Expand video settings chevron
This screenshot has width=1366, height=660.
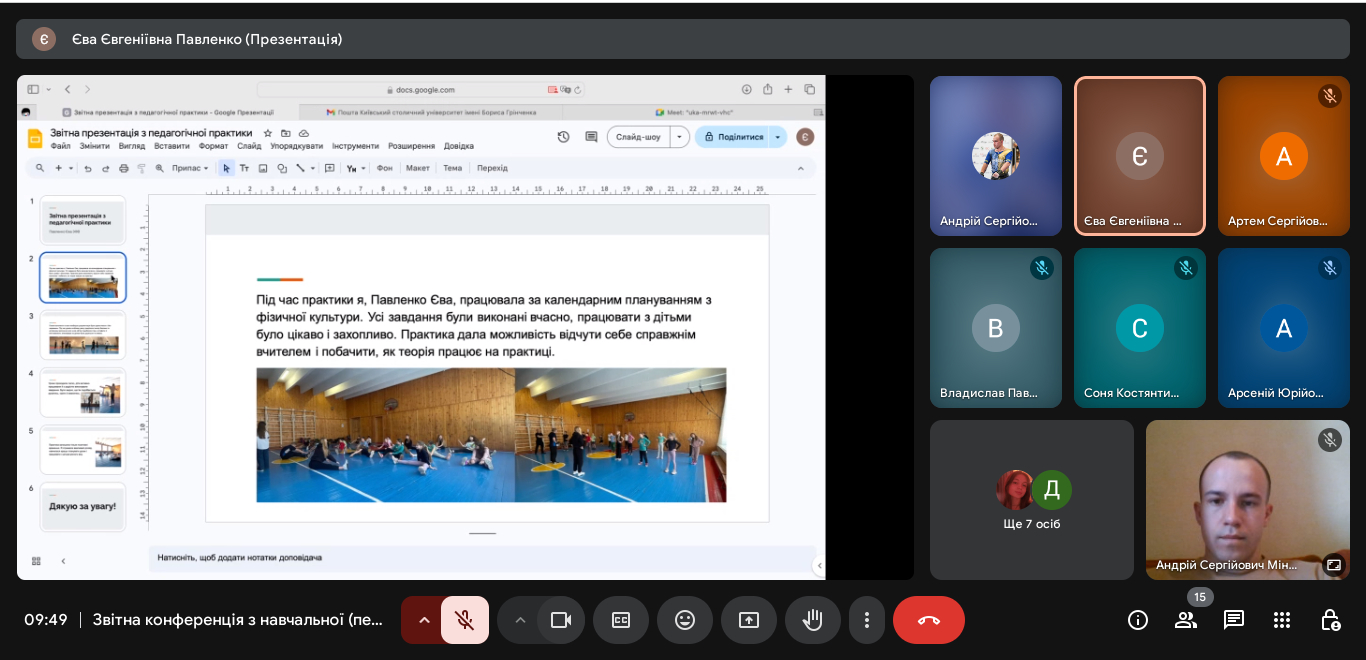coord(520,620)
